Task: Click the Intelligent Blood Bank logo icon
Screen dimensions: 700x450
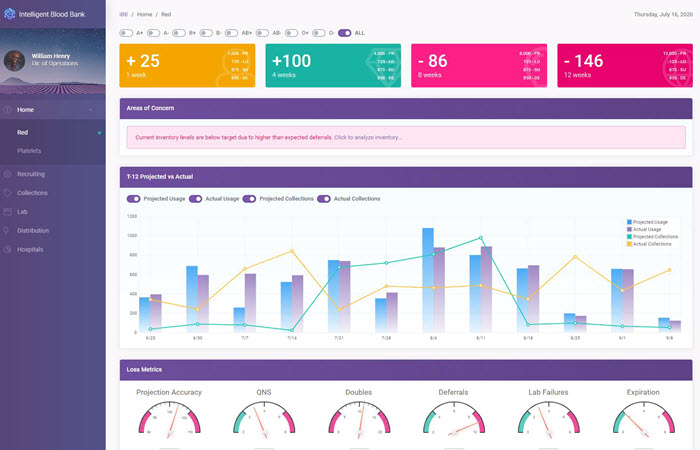Action: (x=10, y=14)
